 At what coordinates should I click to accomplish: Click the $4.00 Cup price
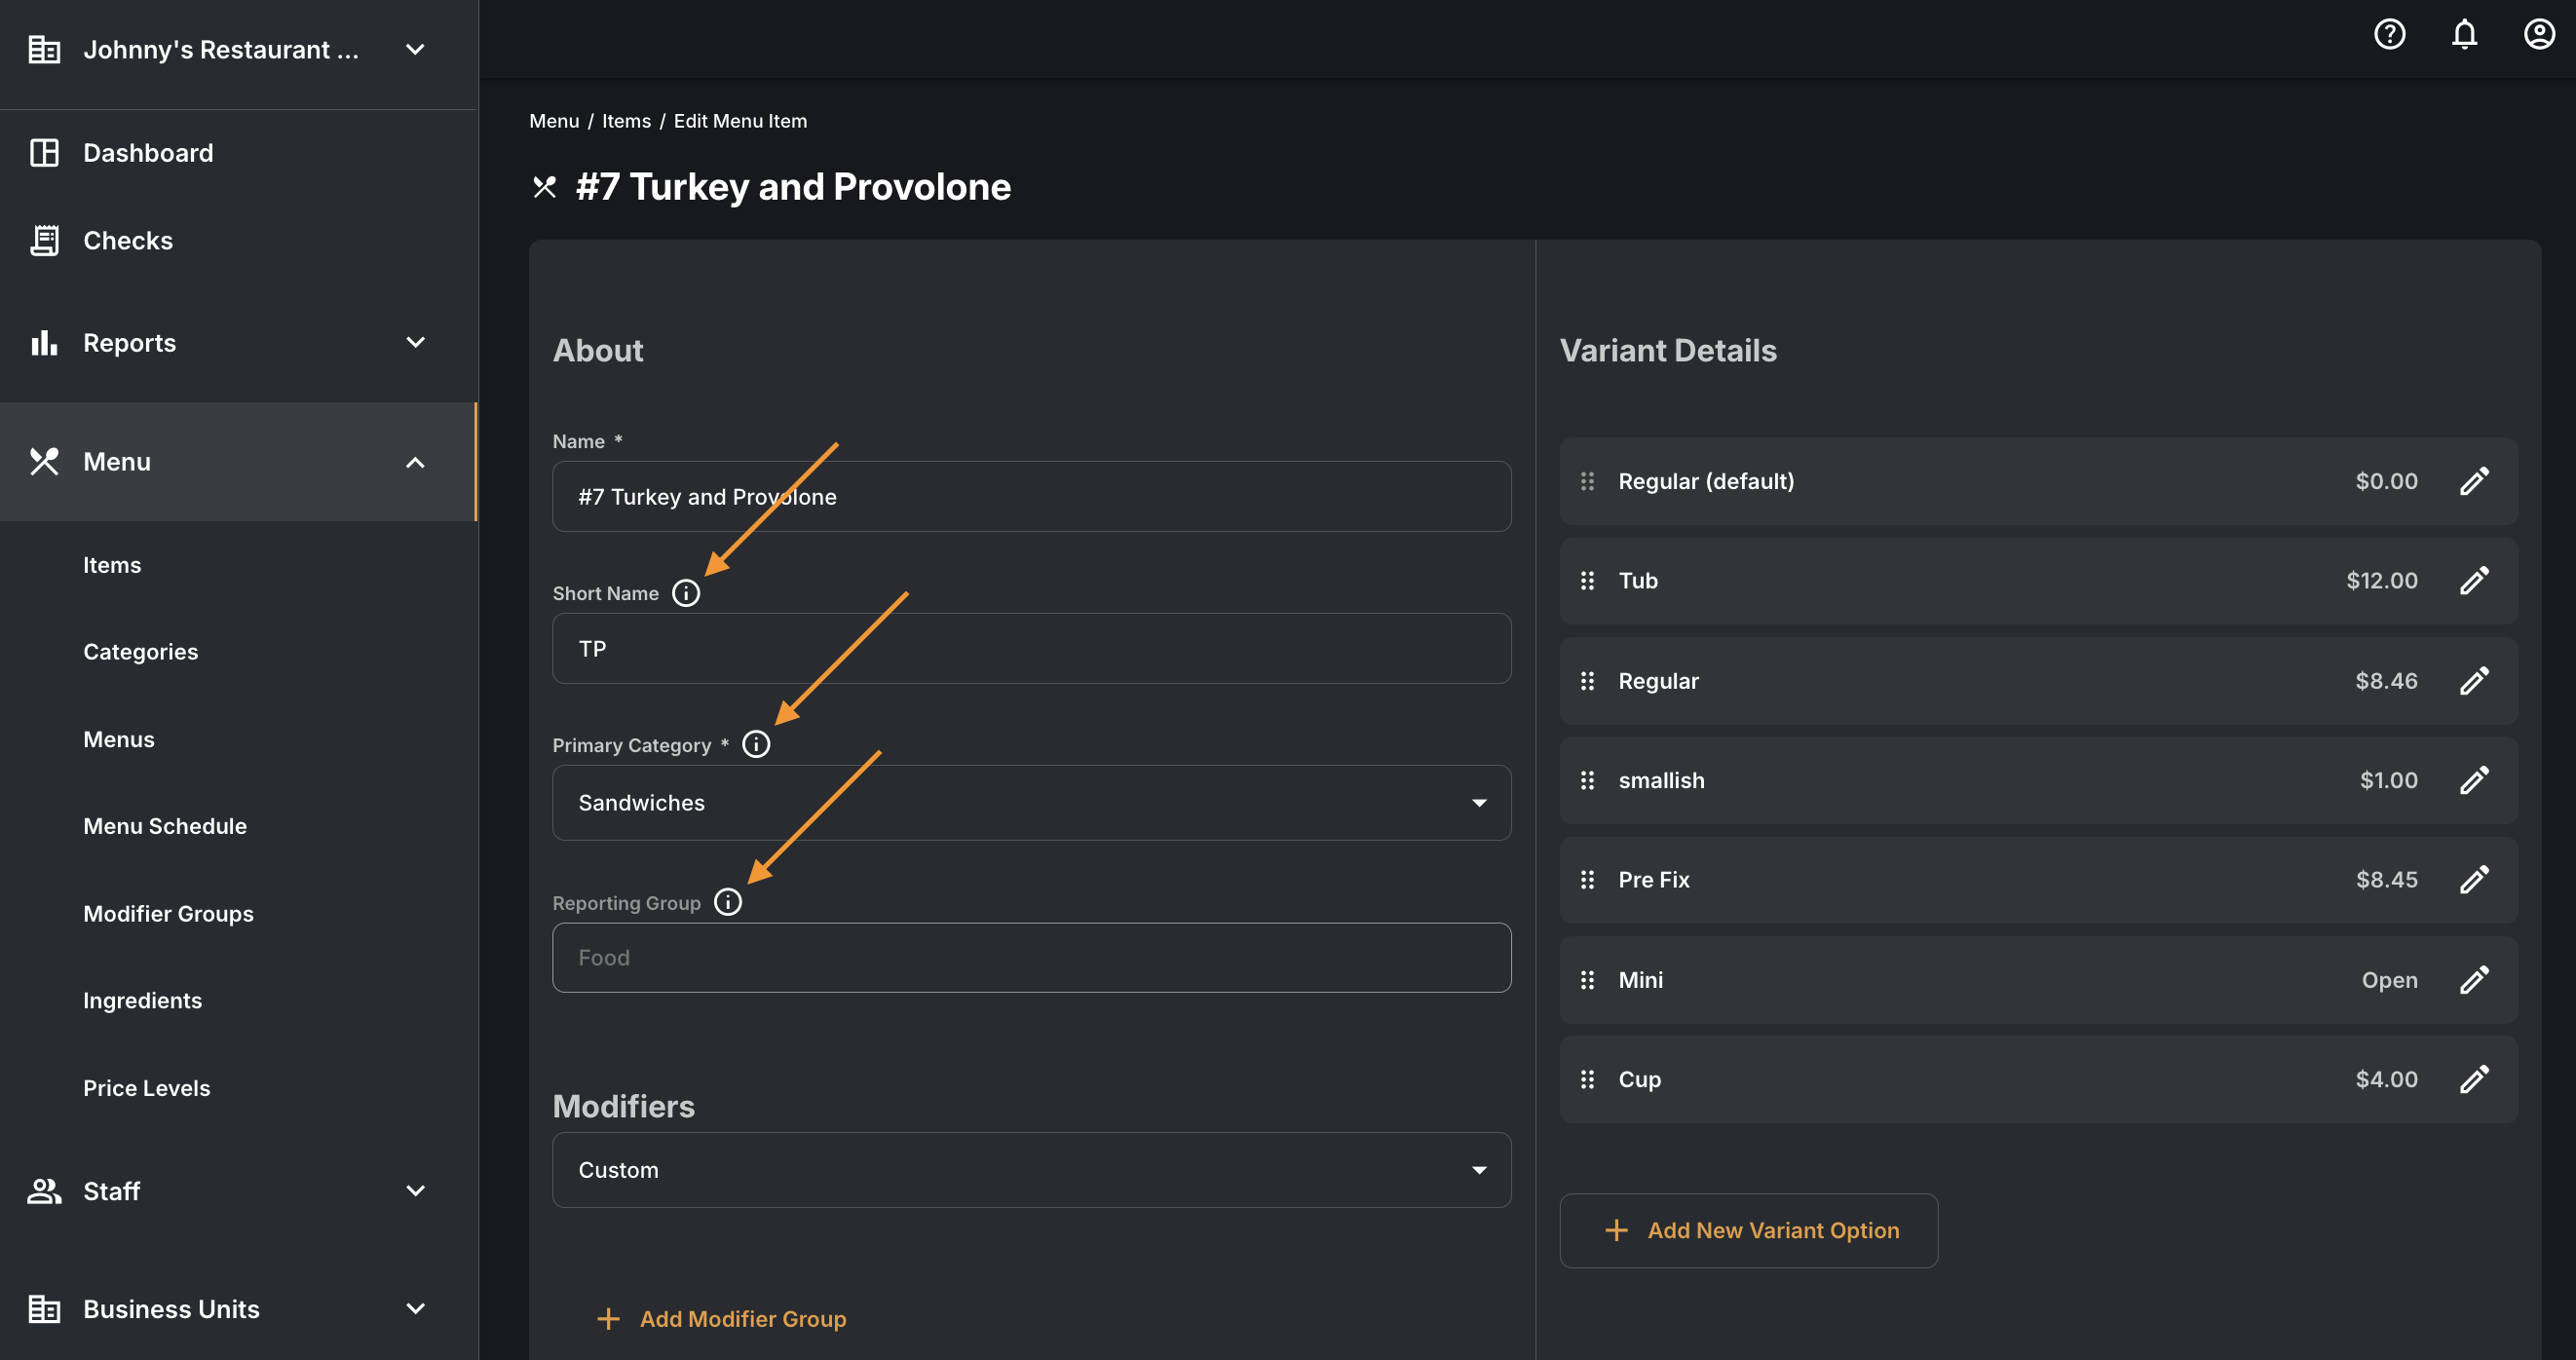point(2386,1079)
